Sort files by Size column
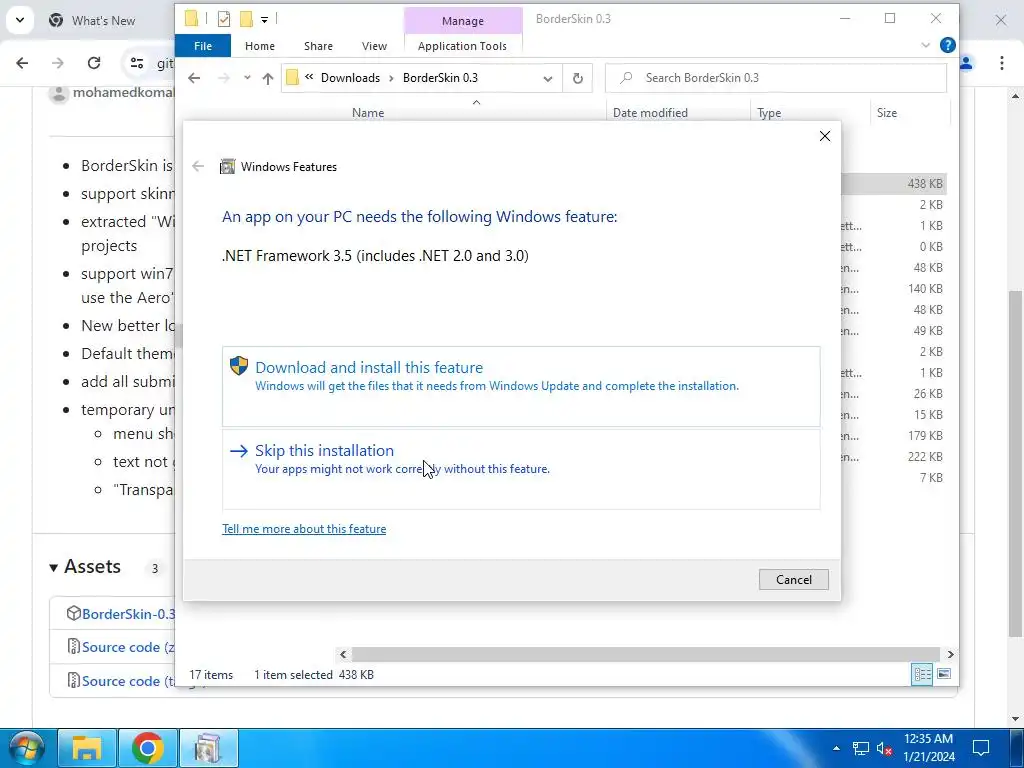 [x=886, y=113]
